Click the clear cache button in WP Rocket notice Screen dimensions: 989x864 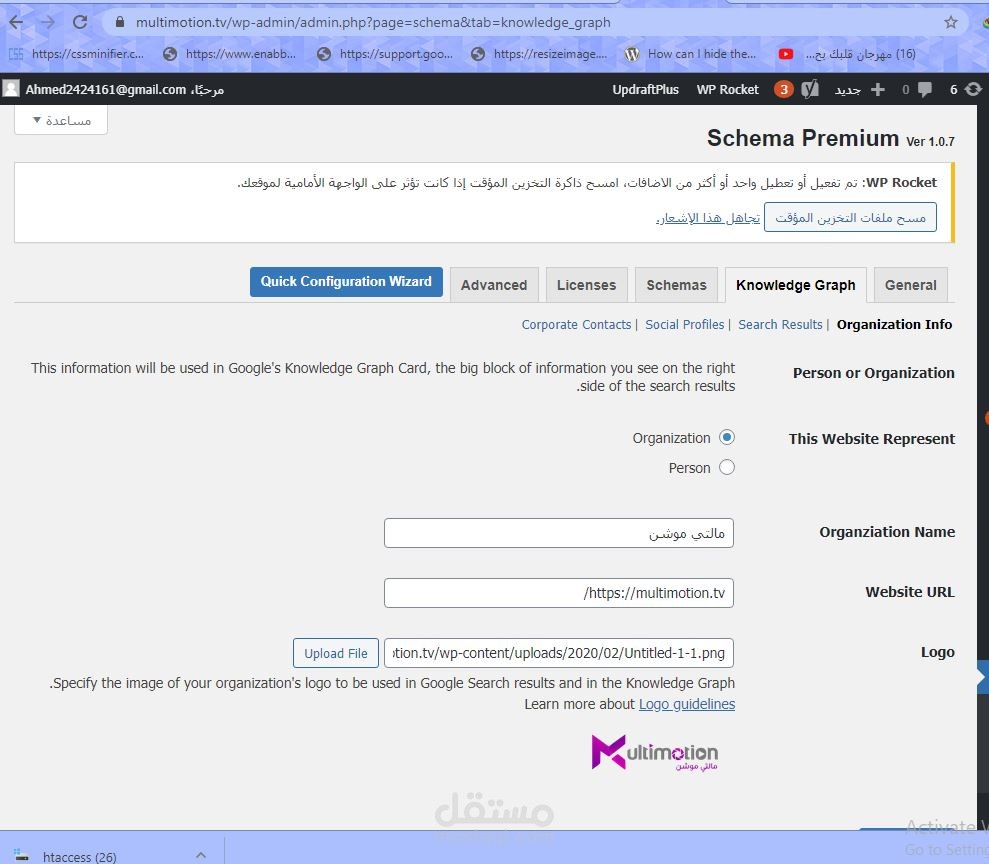[850, 218]
